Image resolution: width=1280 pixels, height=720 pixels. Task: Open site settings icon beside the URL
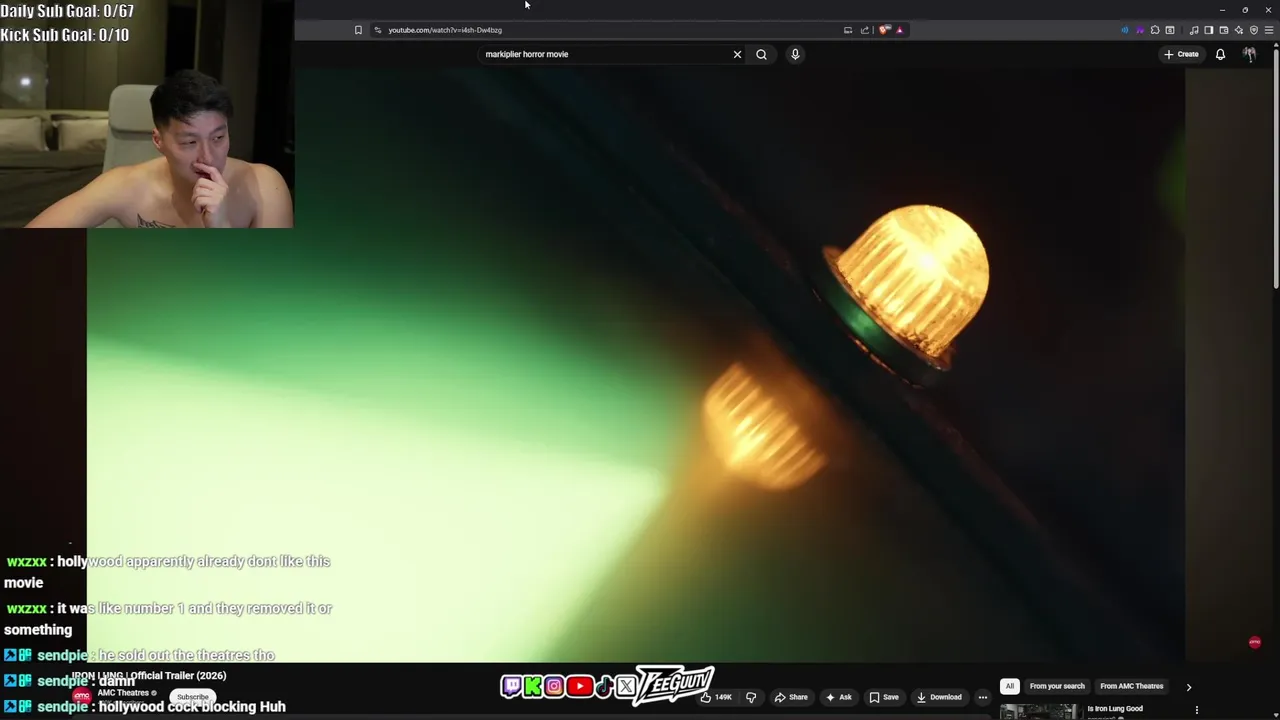coord(378,30)
